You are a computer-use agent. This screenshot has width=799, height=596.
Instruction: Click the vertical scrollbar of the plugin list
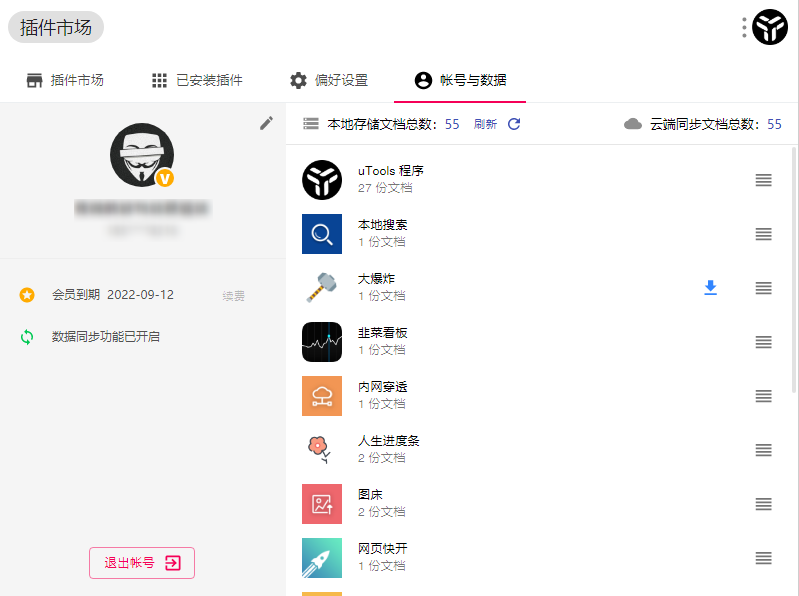point(794,270)
